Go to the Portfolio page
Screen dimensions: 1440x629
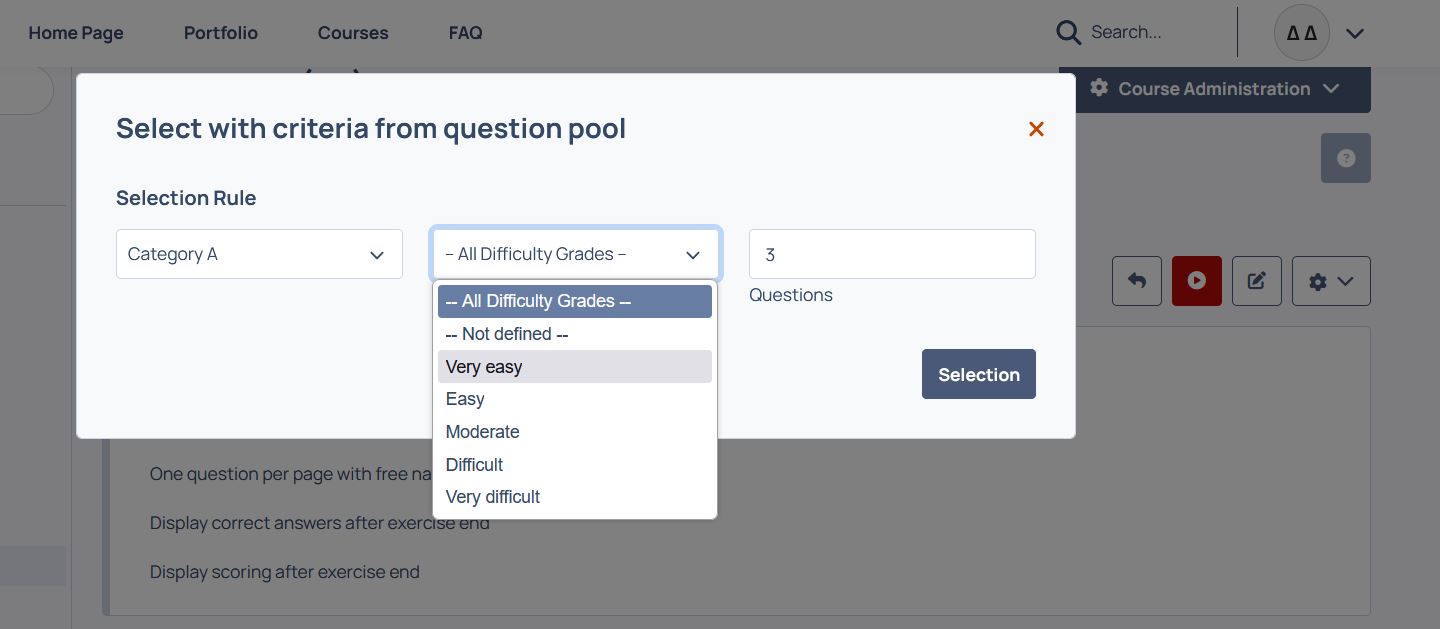tap(221, 33)
